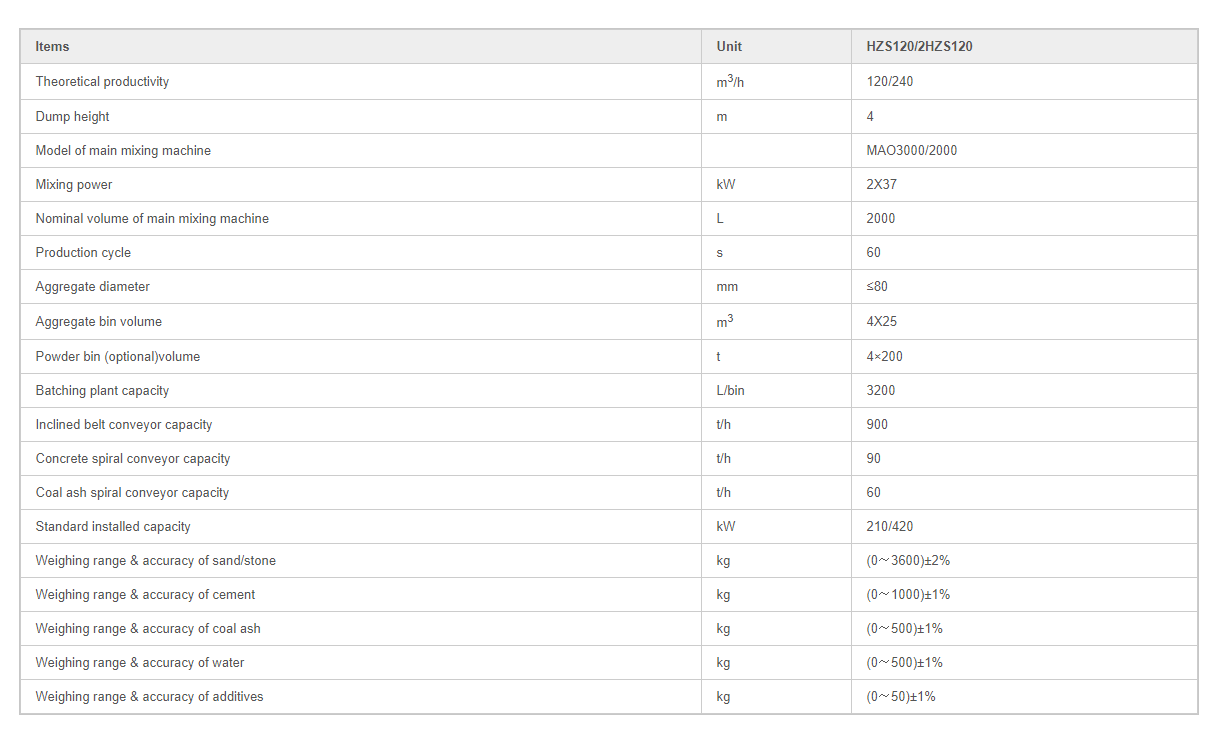1209x738 pixels.
Task: Select Coal ash spiral conveyor capacity label
Action: 132,493
